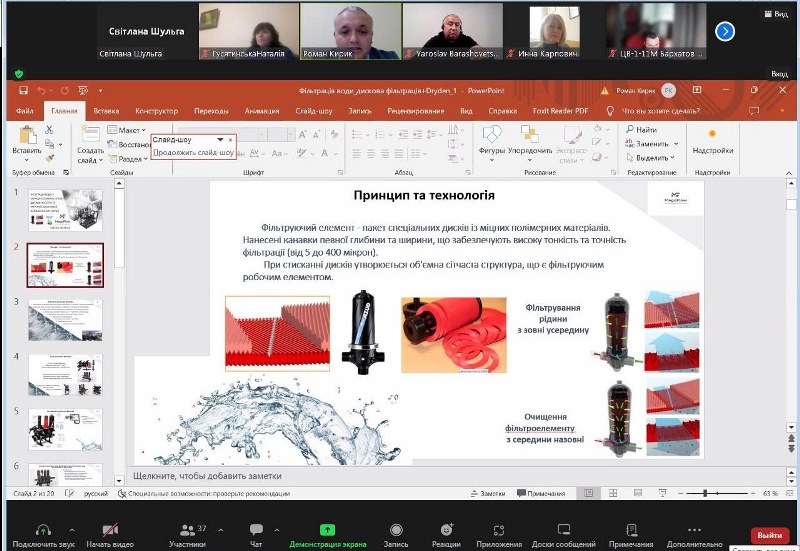Click the red Выйти leave button
Viewport: 800px width, 551px height.
(x=769, y=535)
